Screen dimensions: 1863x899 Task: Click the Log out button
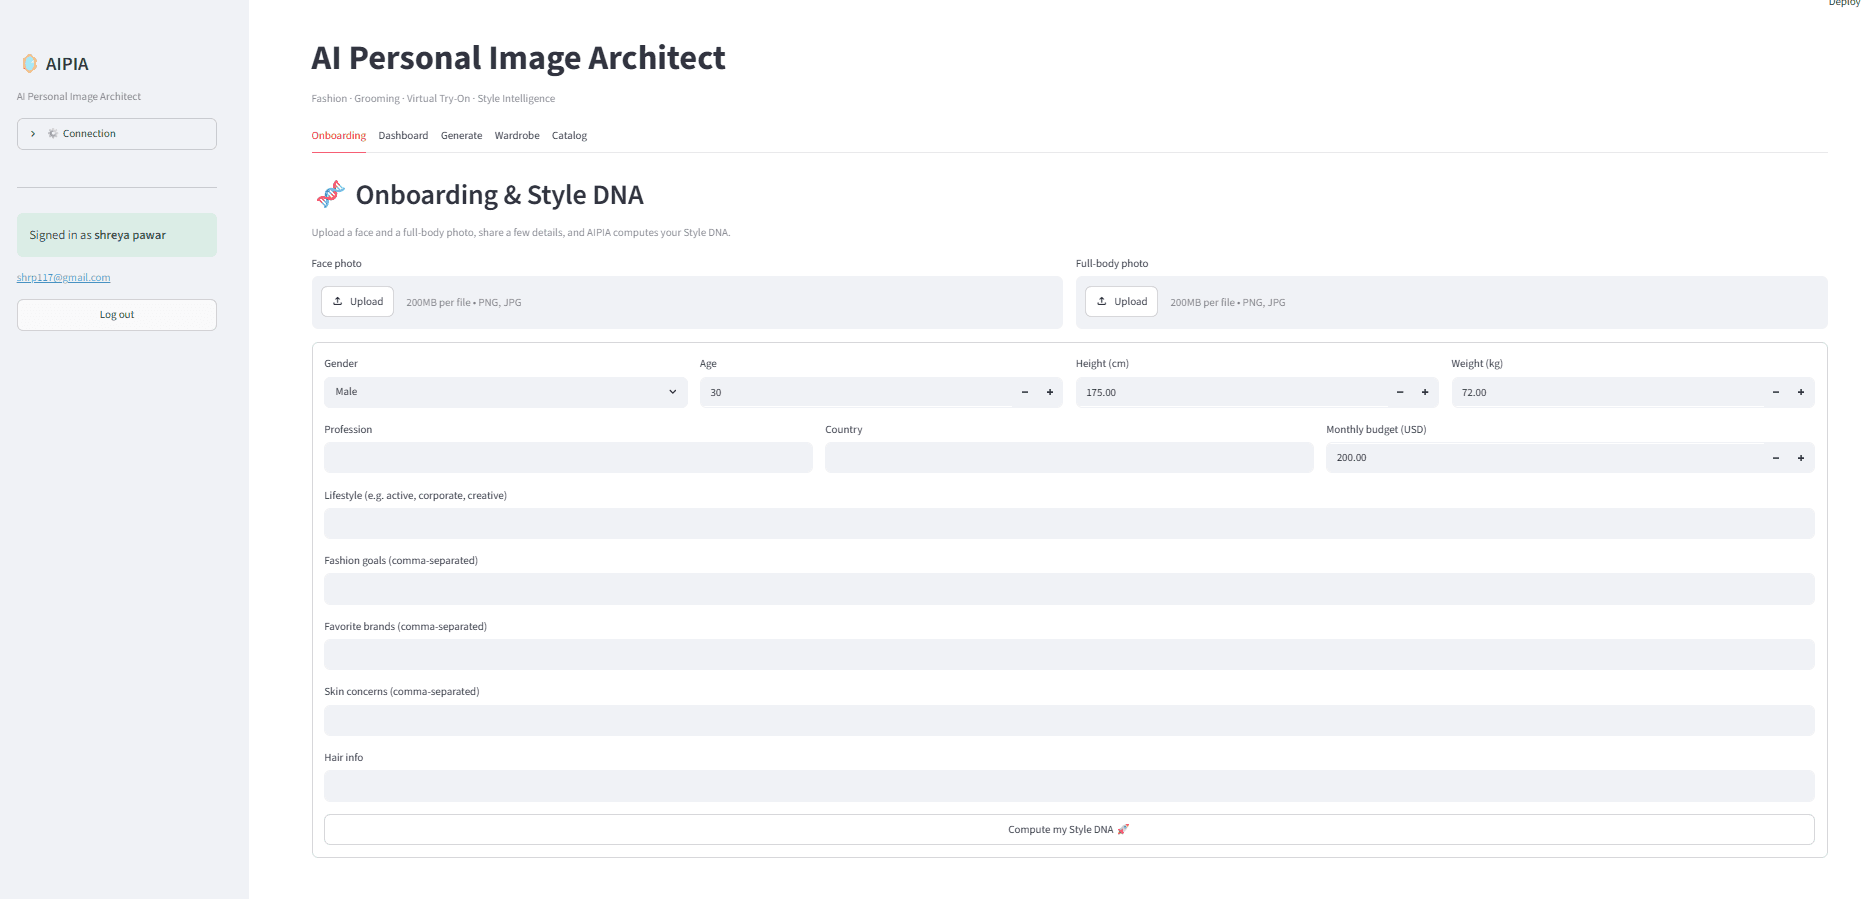pos(117,315)
